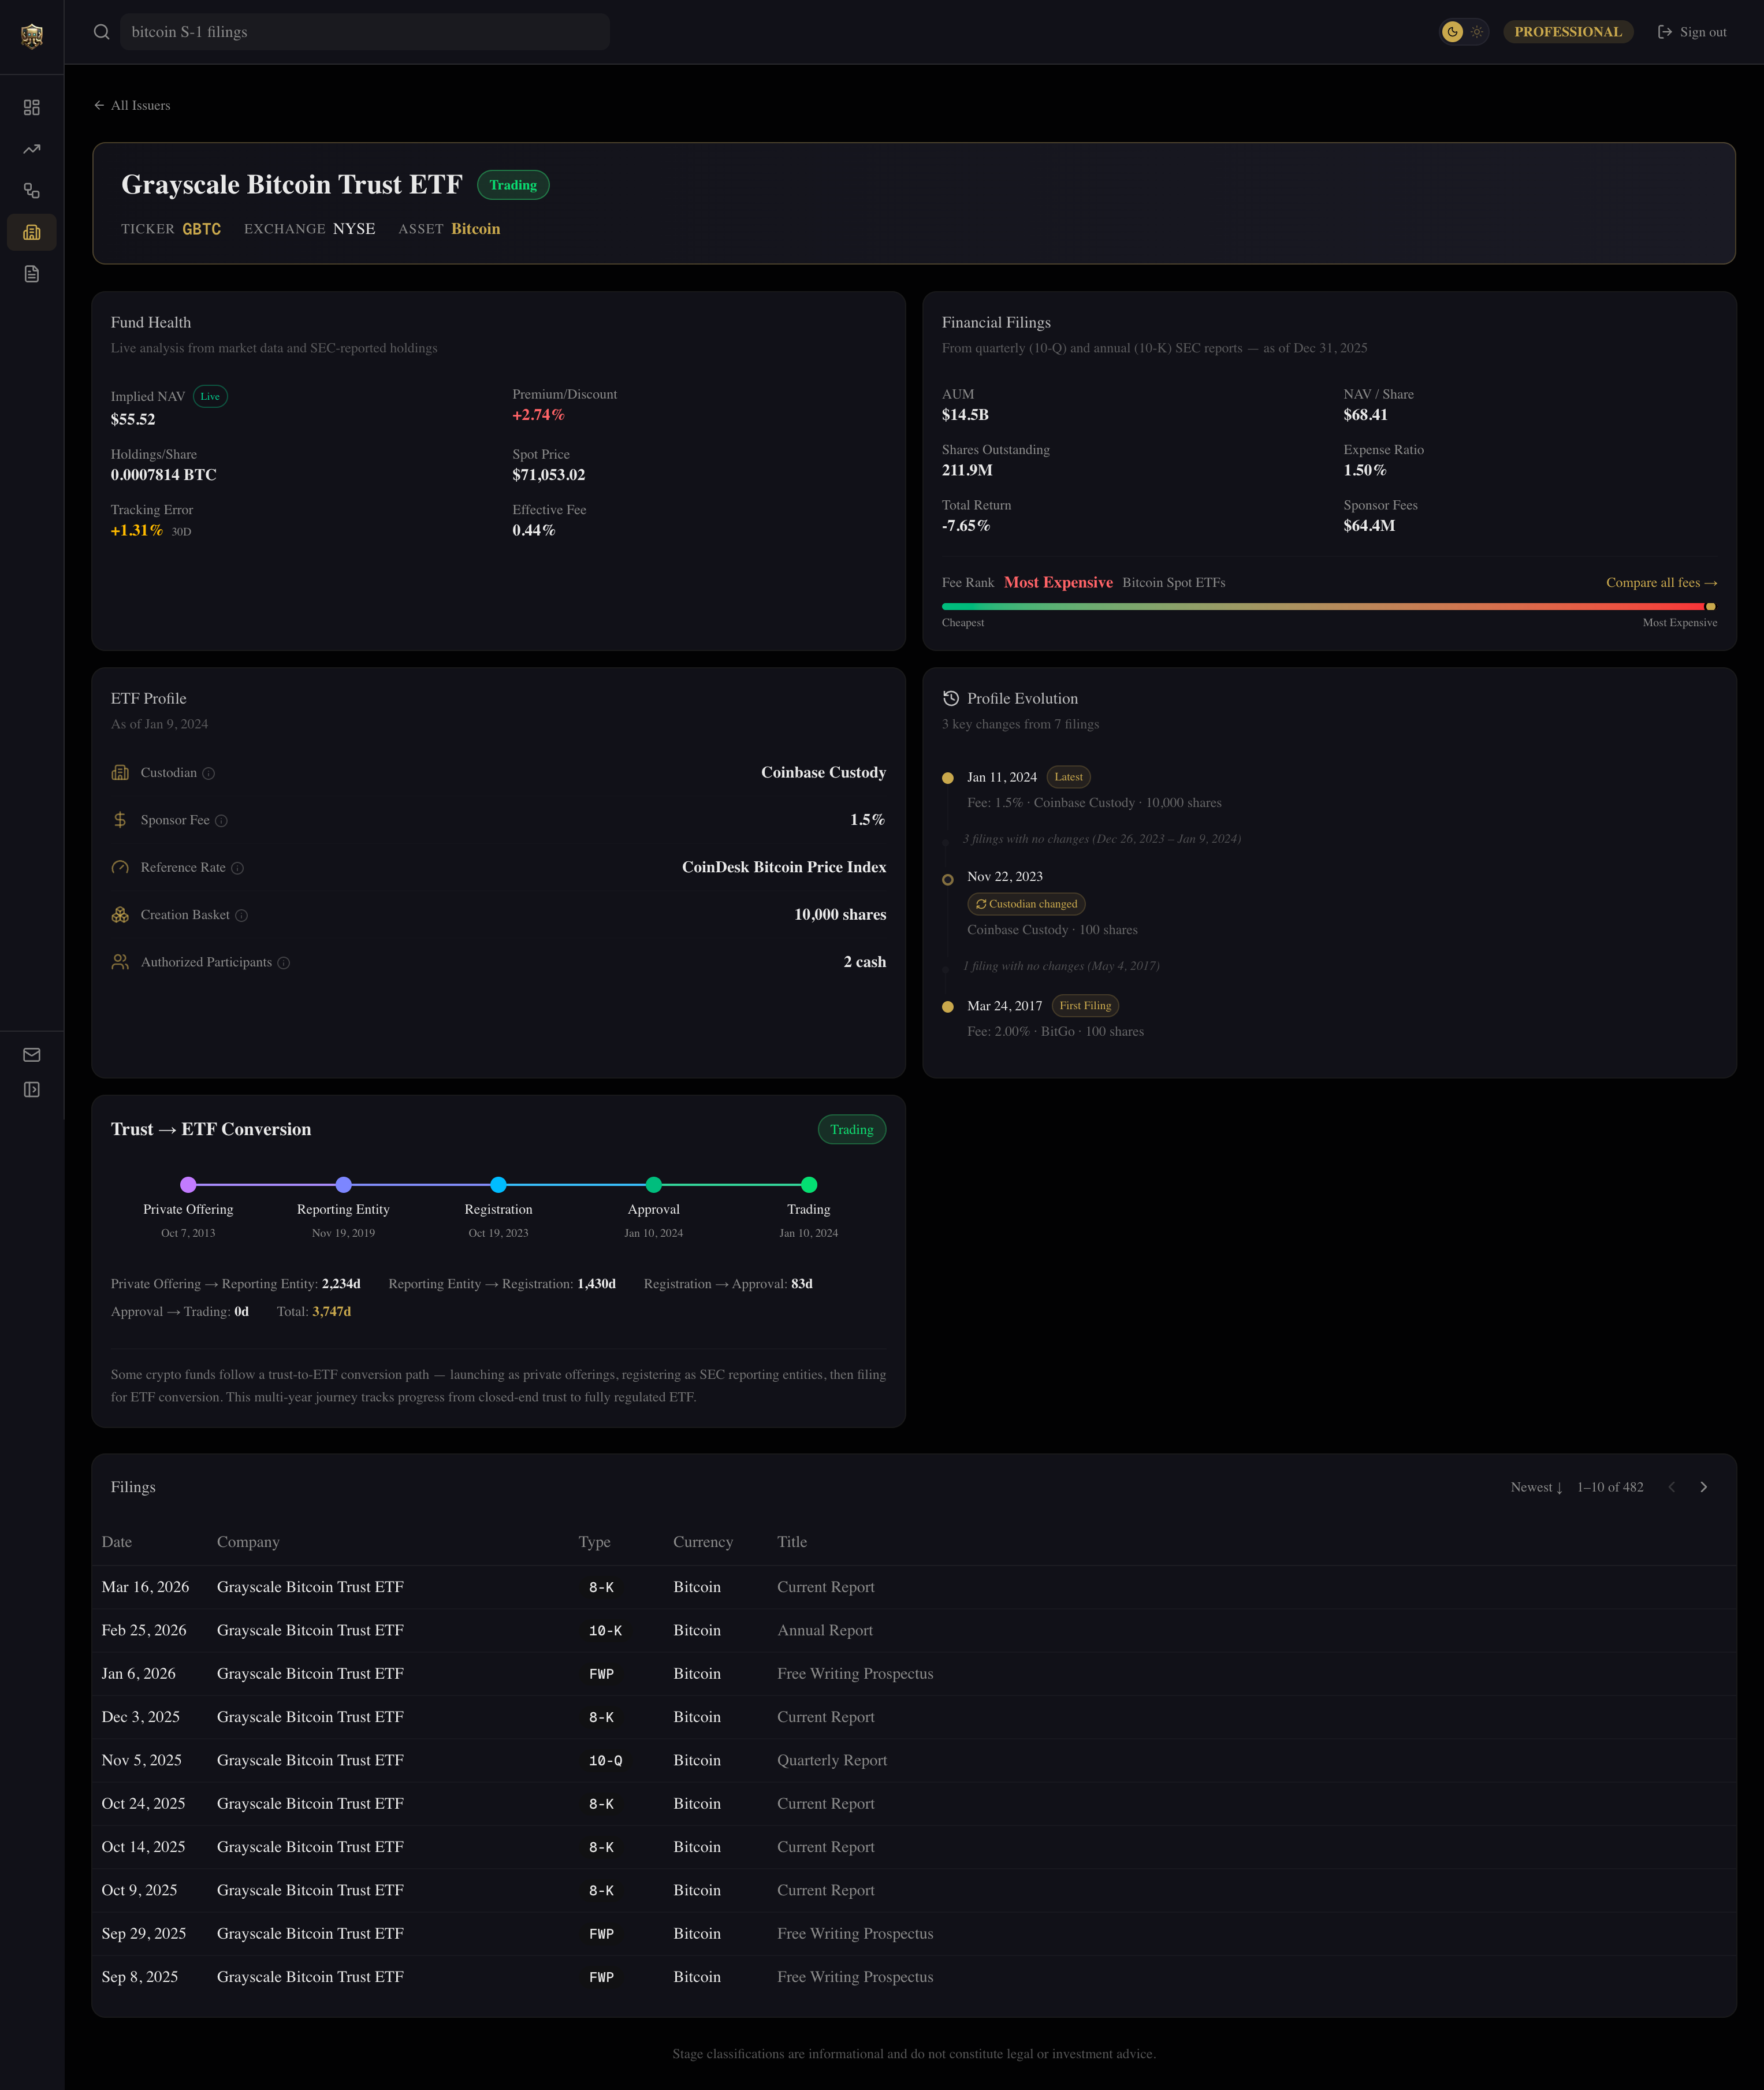The height and width of the screenshot is (2090, 1764).
Task: Click the app logo in the sidebar
Action: click(32, 36)
